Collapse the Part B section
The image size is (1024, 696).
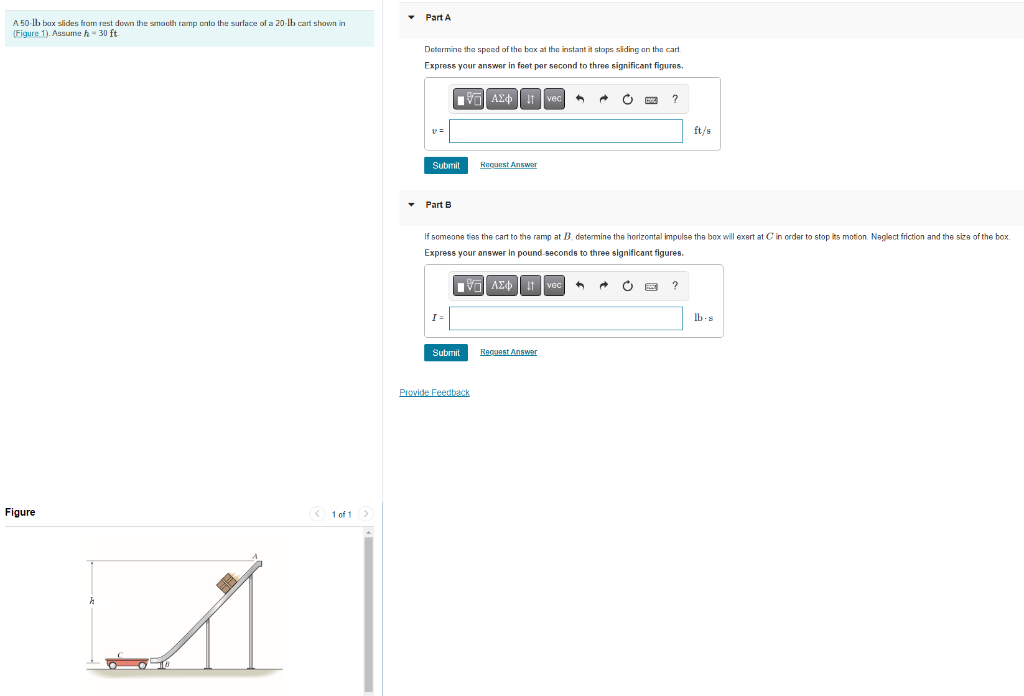point(410,204)
